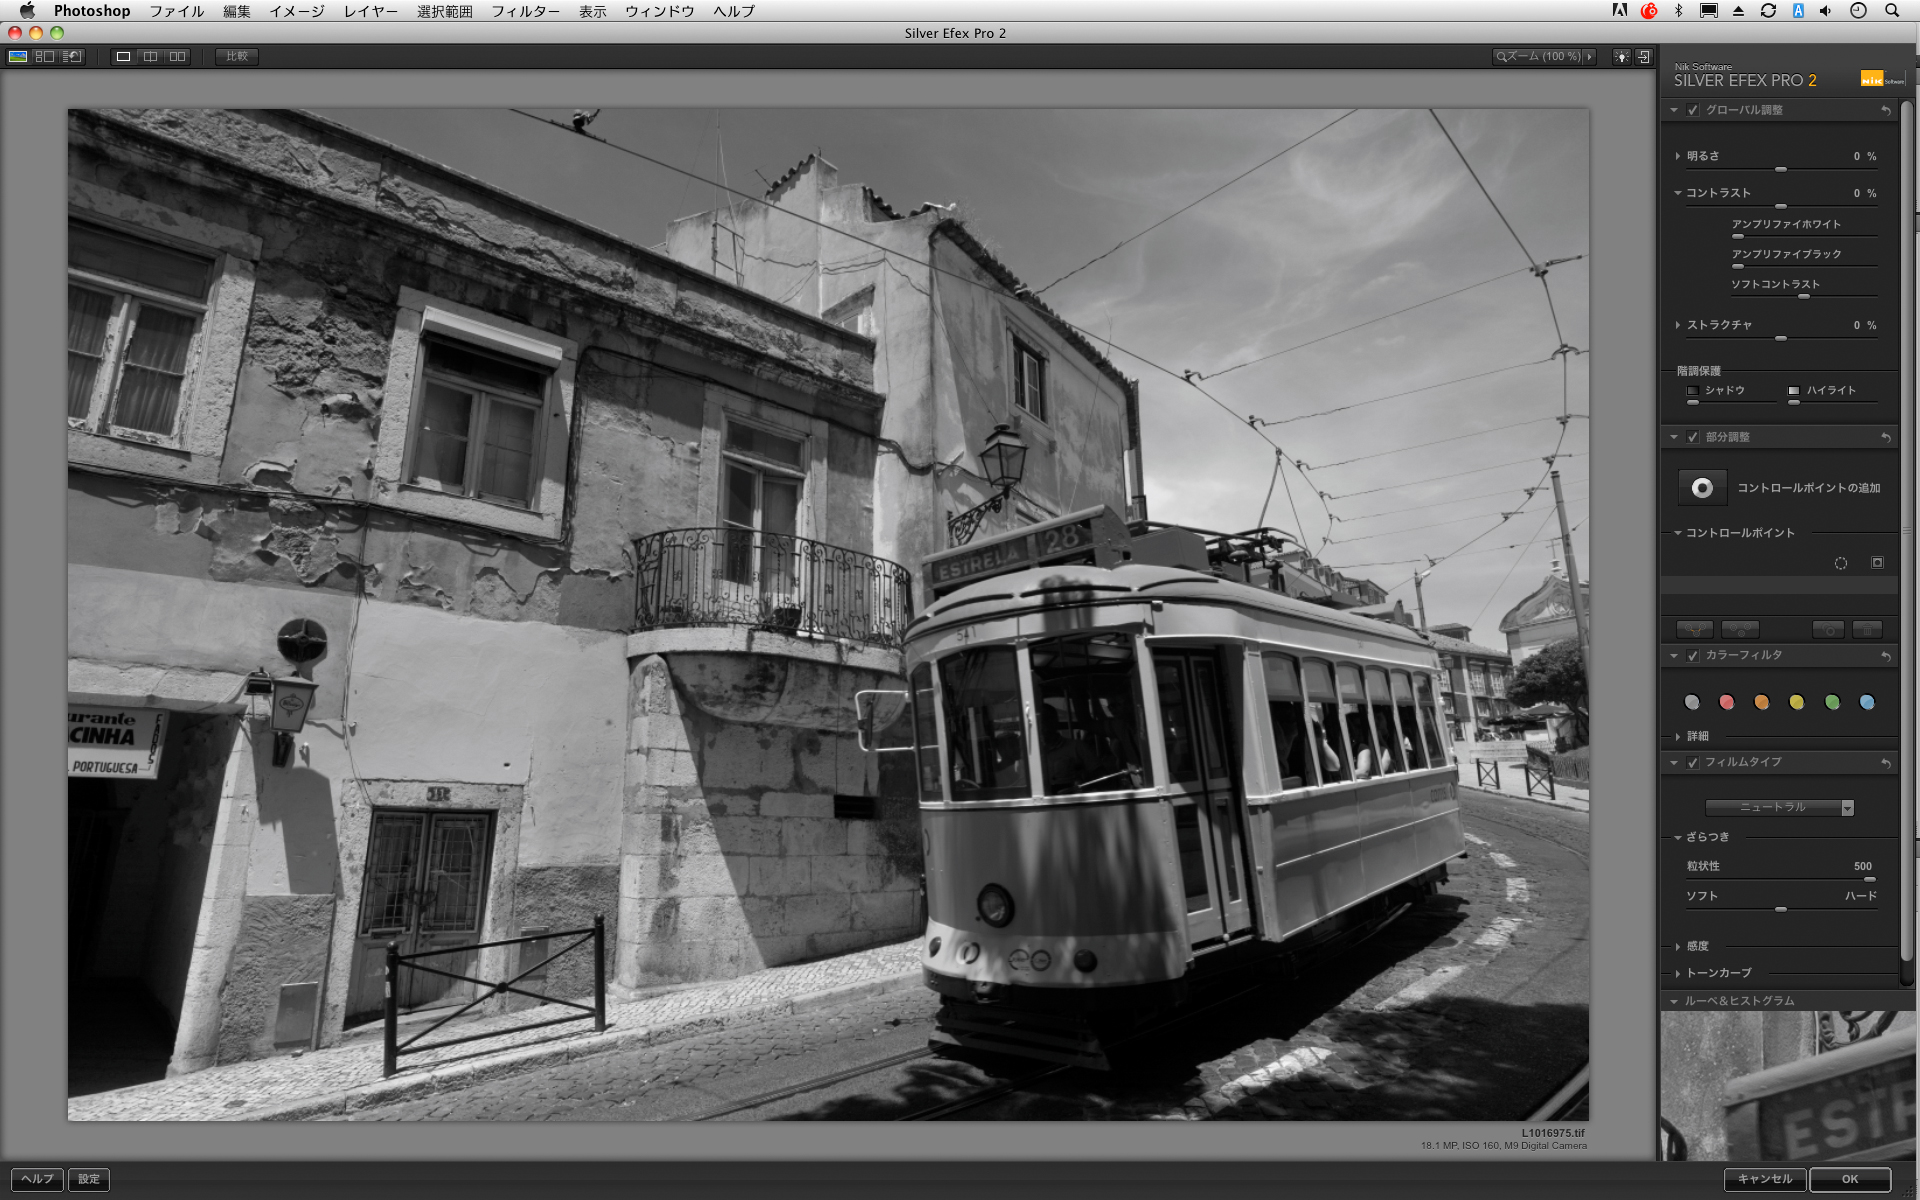Toggle the フィルムタイプ section checkbox
Viewport: 1920px width, 1200px height.
tap(1693, 763)
